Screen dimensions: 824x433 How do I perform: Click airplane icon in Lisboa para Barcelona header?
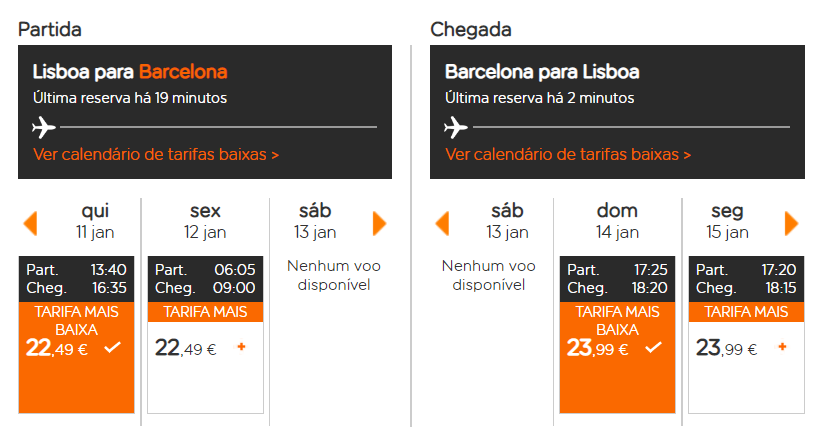(x=44, y=127)
